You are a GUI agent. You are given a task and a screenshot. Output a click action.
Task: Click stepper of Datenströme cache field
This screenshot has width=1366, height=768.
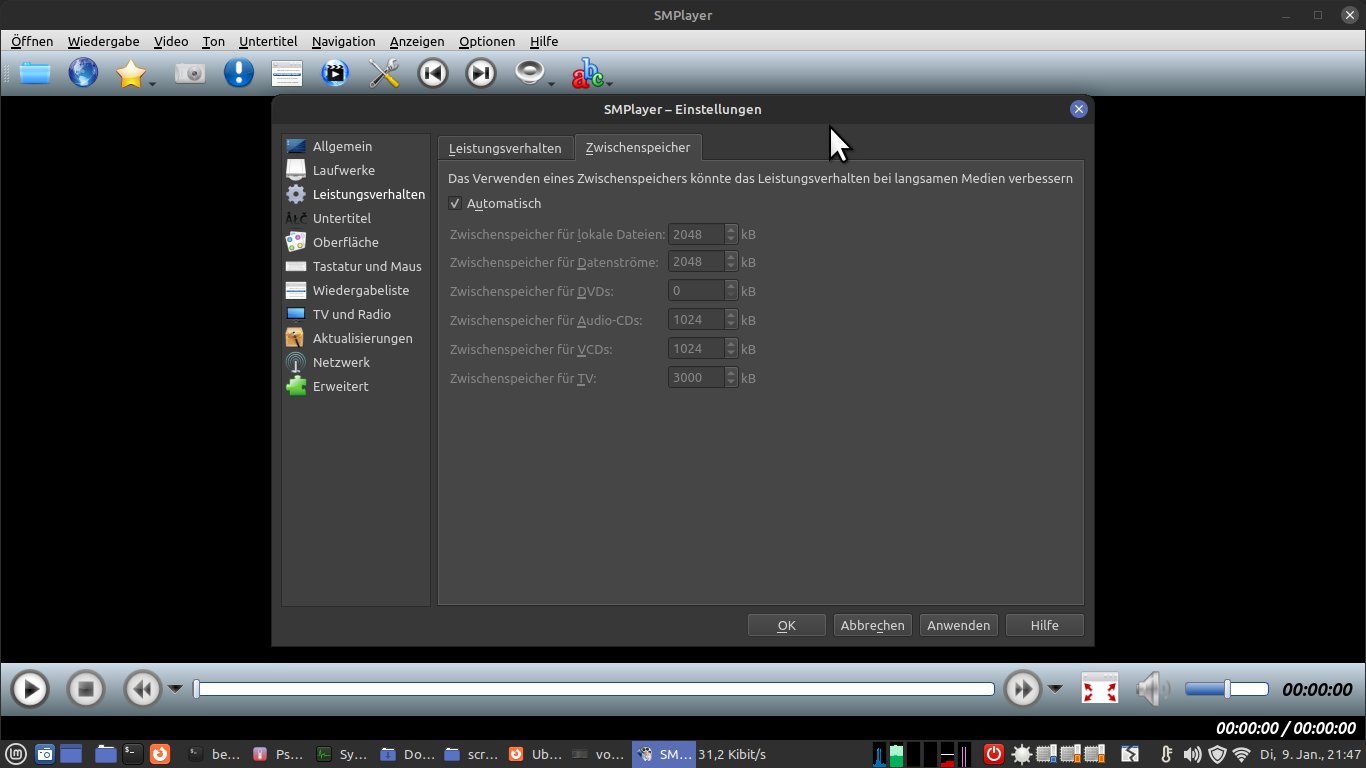click(731, 262)
